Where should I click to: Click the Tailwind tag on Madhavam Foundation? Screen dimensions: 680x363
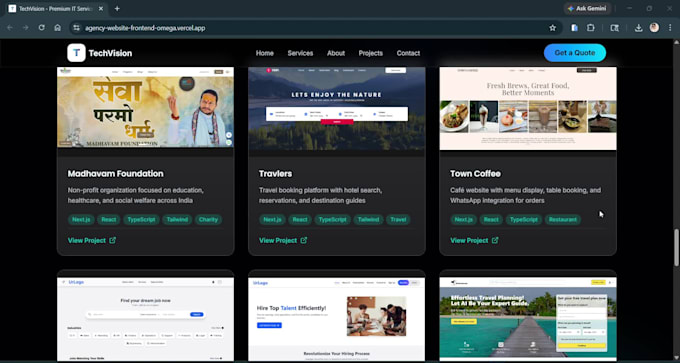point(177,219)
